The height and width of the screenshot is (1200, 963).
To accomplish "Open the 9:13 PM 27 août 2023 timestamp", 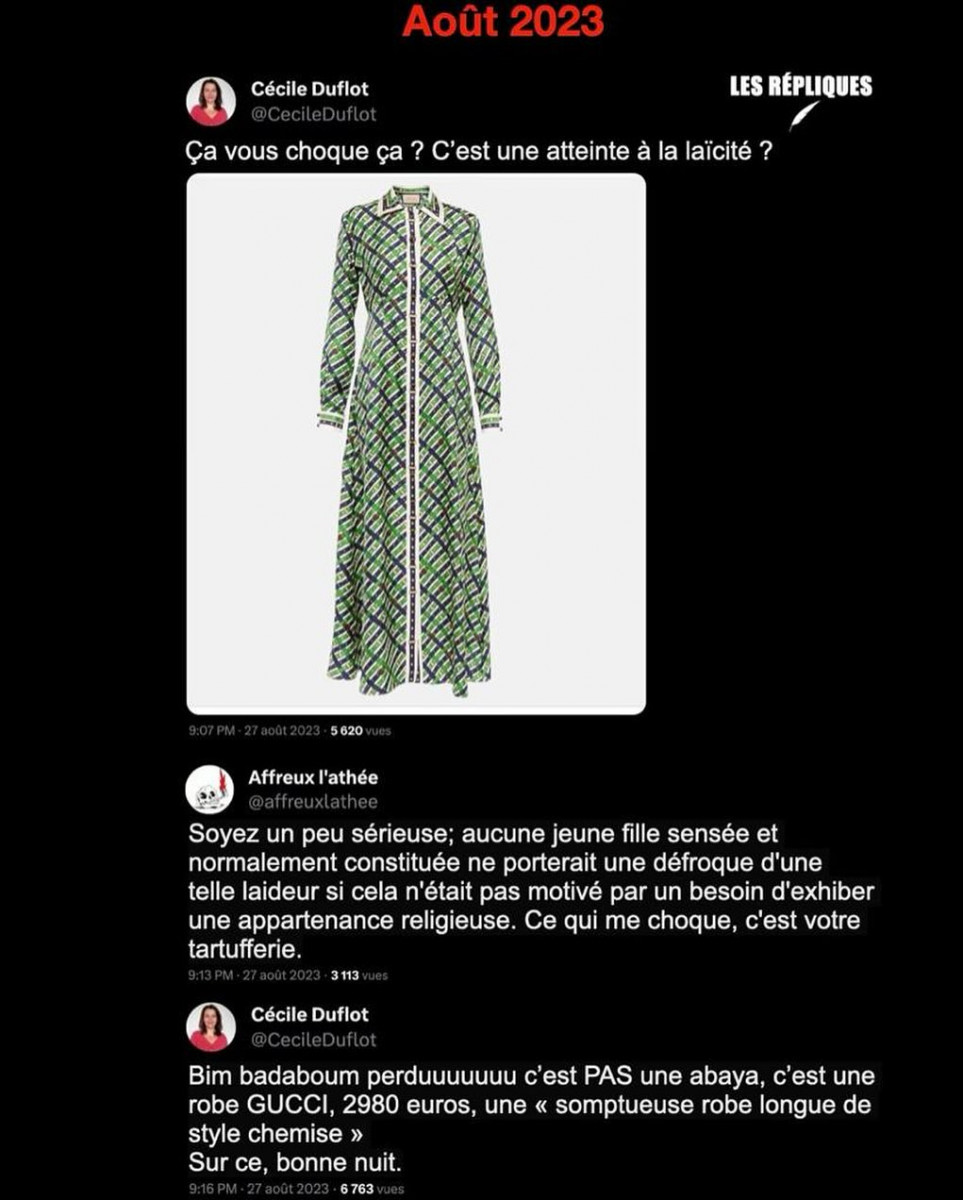I will click(254, 974).
